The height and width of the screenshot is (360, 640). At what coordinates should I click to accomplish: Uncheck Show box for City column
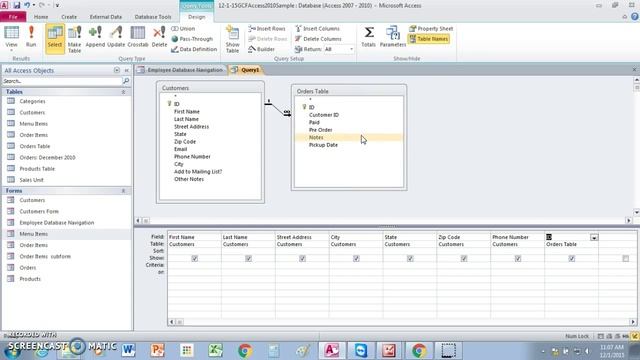(x=356, y=258)
